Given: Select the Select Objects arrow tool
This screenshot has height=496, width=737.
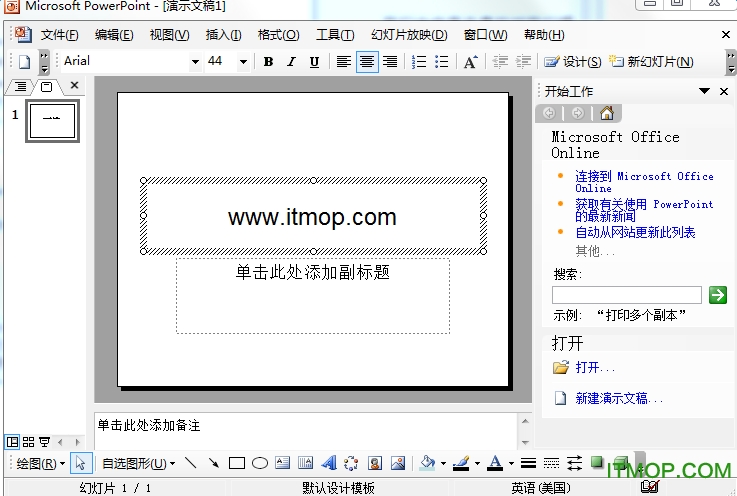Looking at the screenshot, I should tap(80, 464).
